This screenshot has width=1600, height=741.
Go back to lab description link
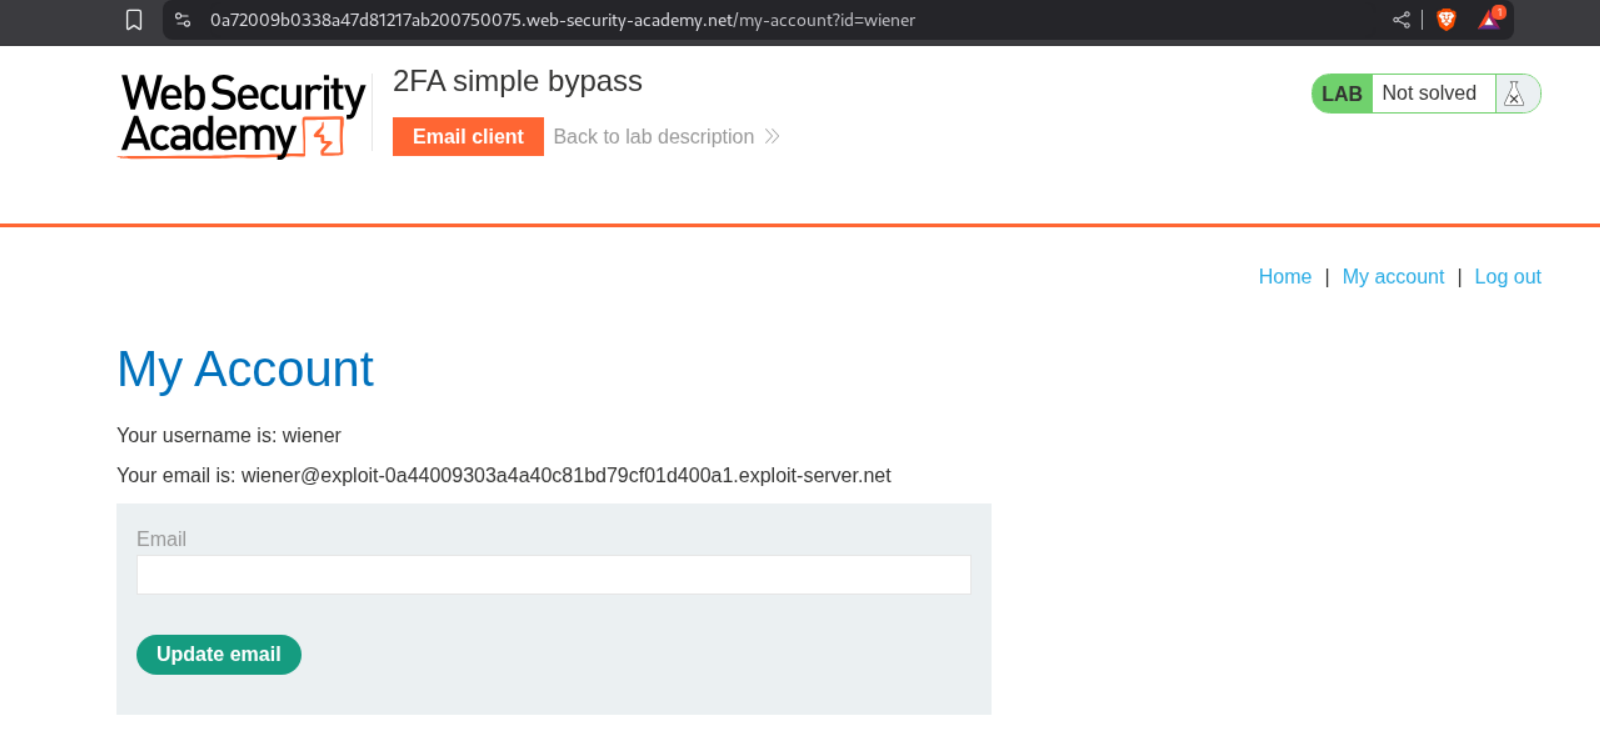654,137
